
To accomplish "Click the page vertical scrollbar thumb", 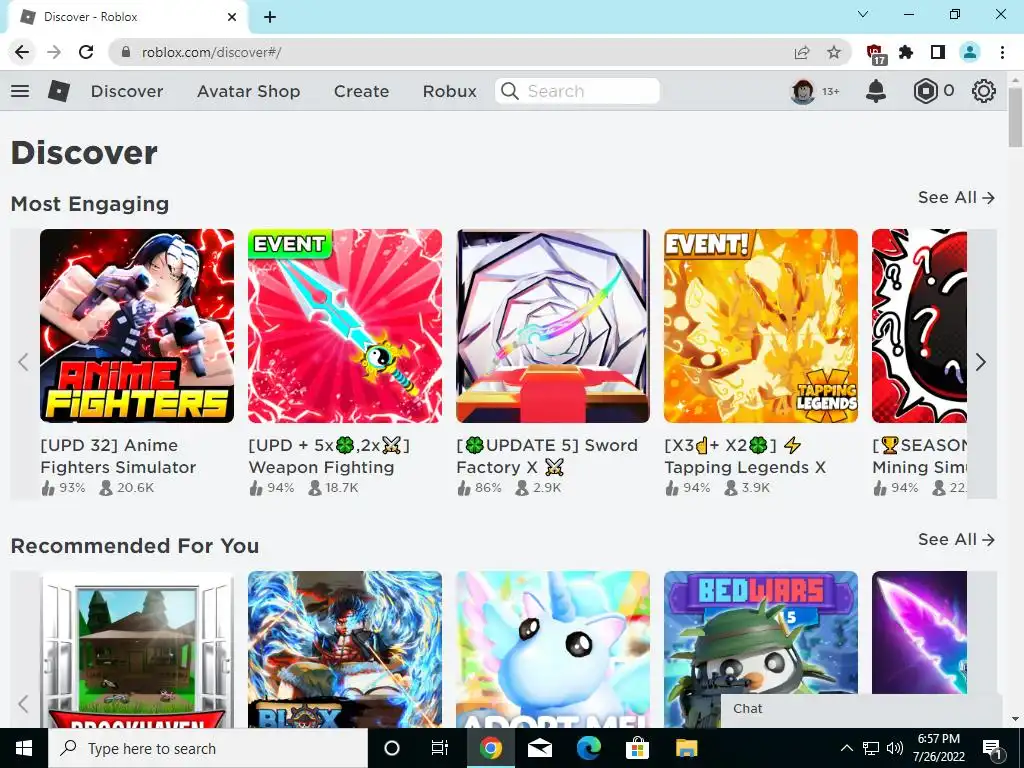I will point(1015,118).
